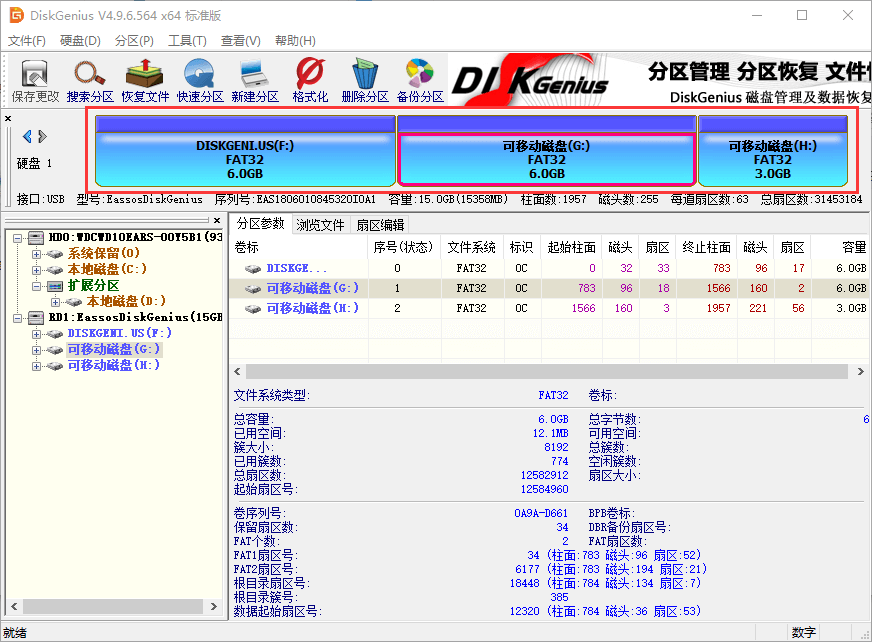The height and width of the screenshot is (642, 872).
Task: Select the DISKGENI.US(F:) partition block
Action: click(245, 159)
